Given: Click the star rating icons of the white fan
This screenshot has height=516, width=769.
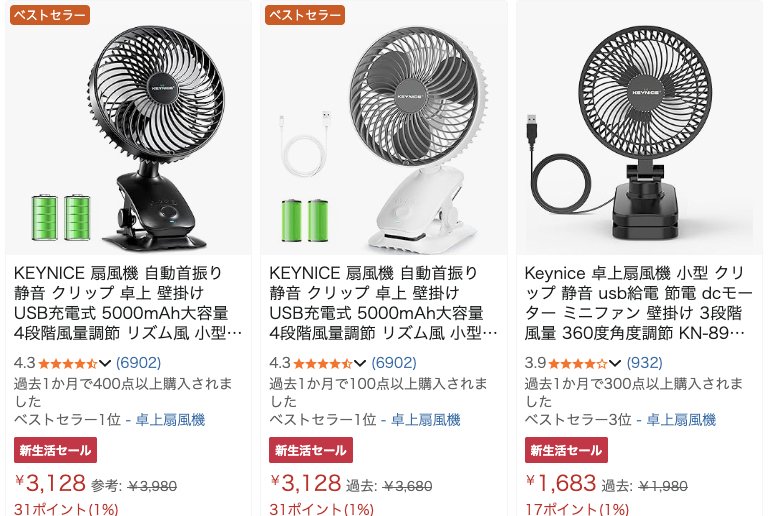Looking at the screenshot, I should pyautogui.click(x=323, y=363).
